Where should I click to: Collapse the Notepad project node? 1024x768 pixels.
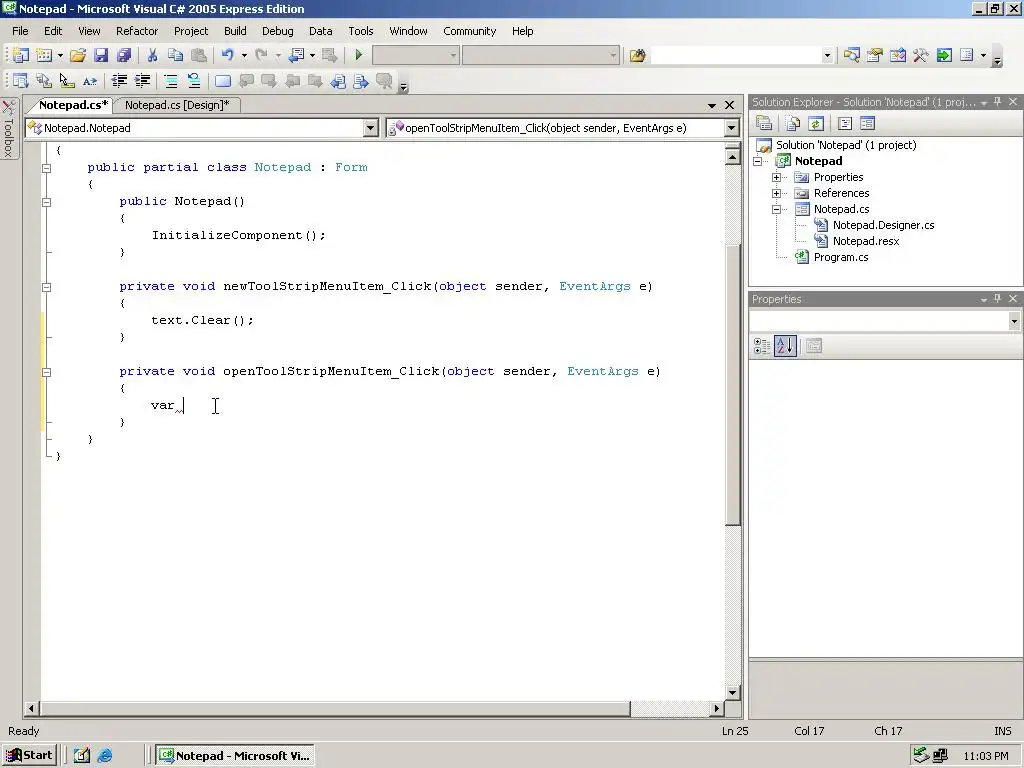click(758, 161)
